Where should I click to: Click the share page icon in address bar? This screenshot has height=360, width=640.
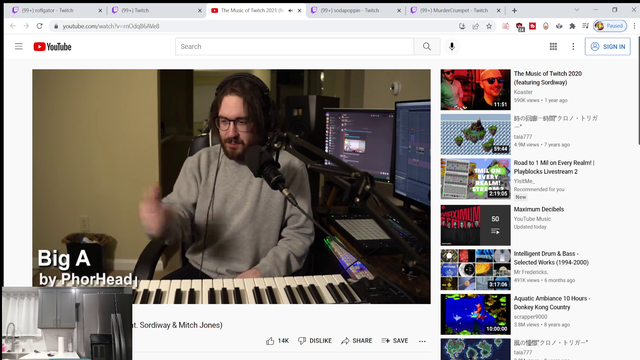point(476,26)
